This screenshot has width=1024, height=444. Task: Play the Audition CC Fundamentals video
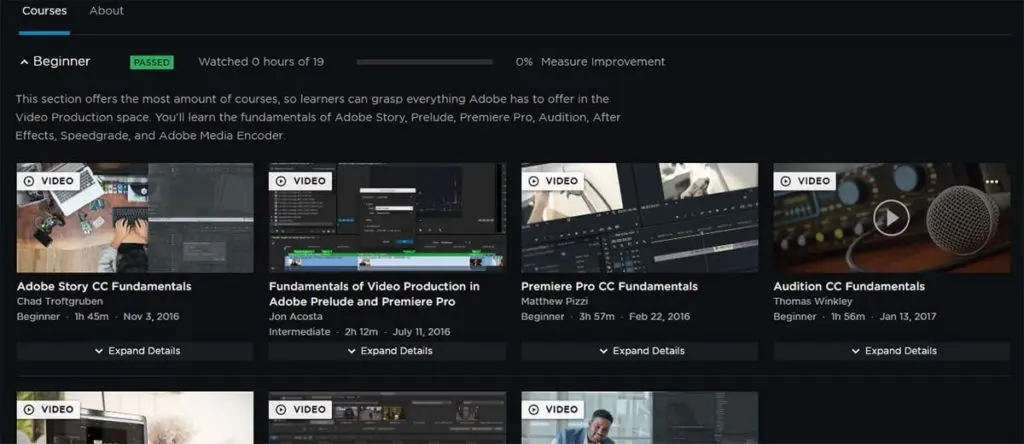(x=891, y=217)
